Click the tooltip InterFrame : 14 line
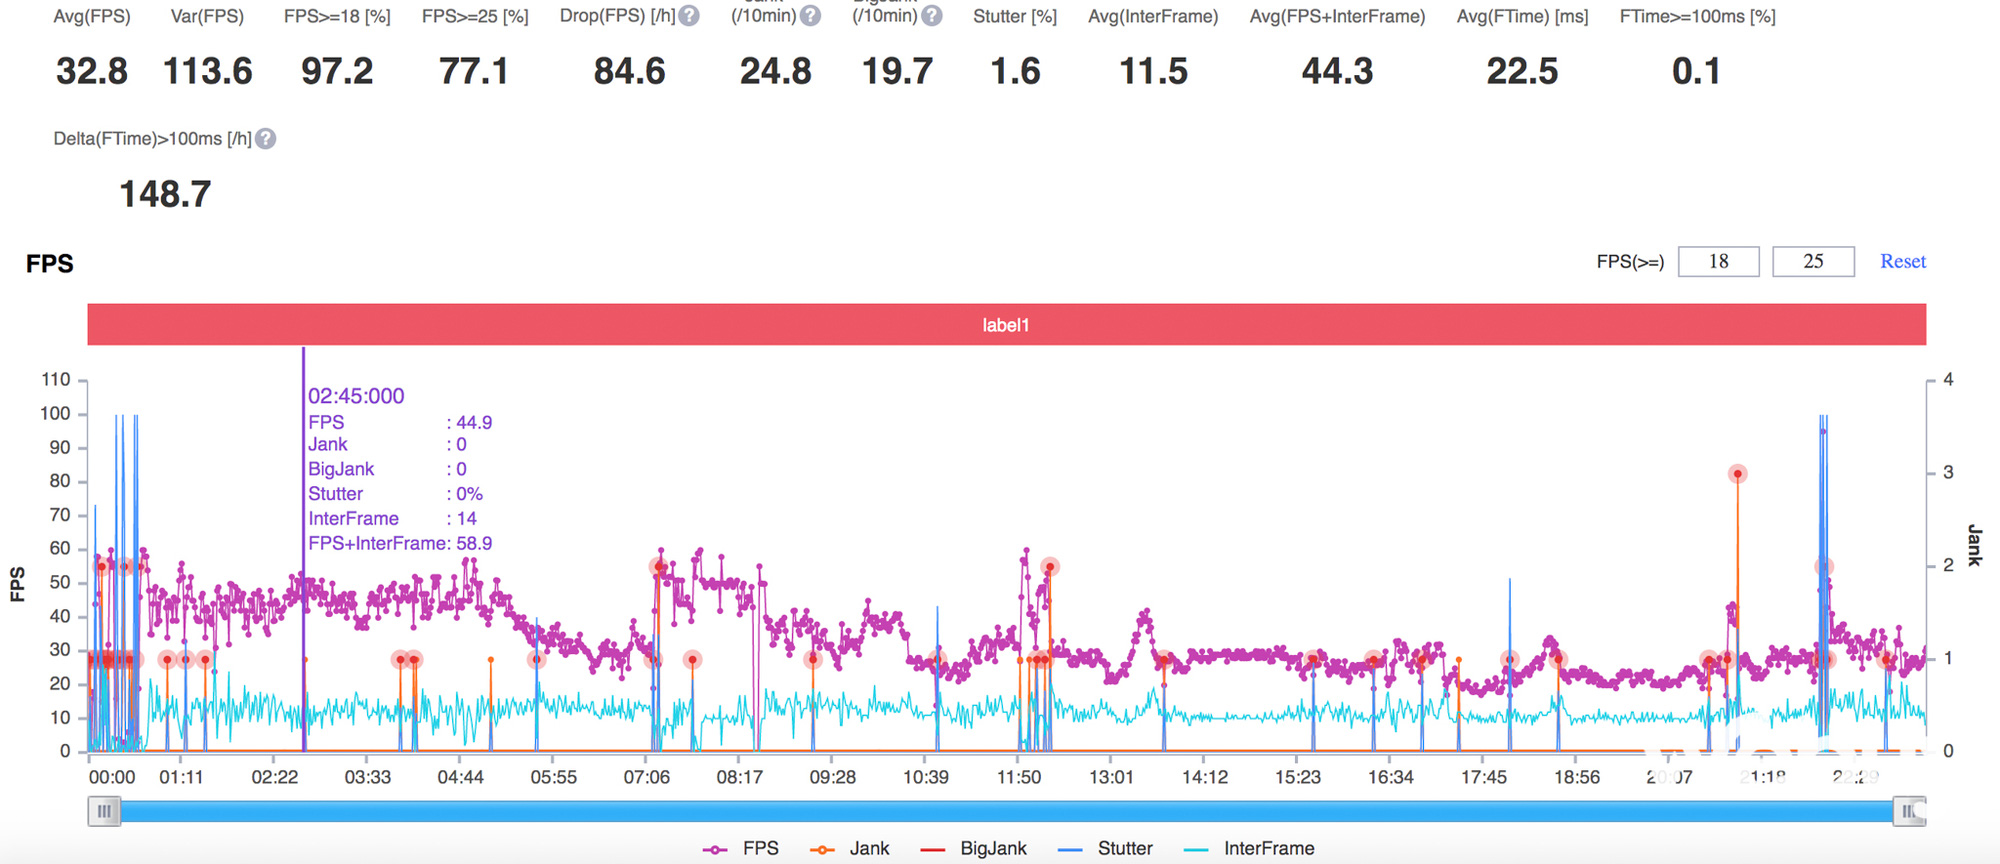 pos(392,518)
